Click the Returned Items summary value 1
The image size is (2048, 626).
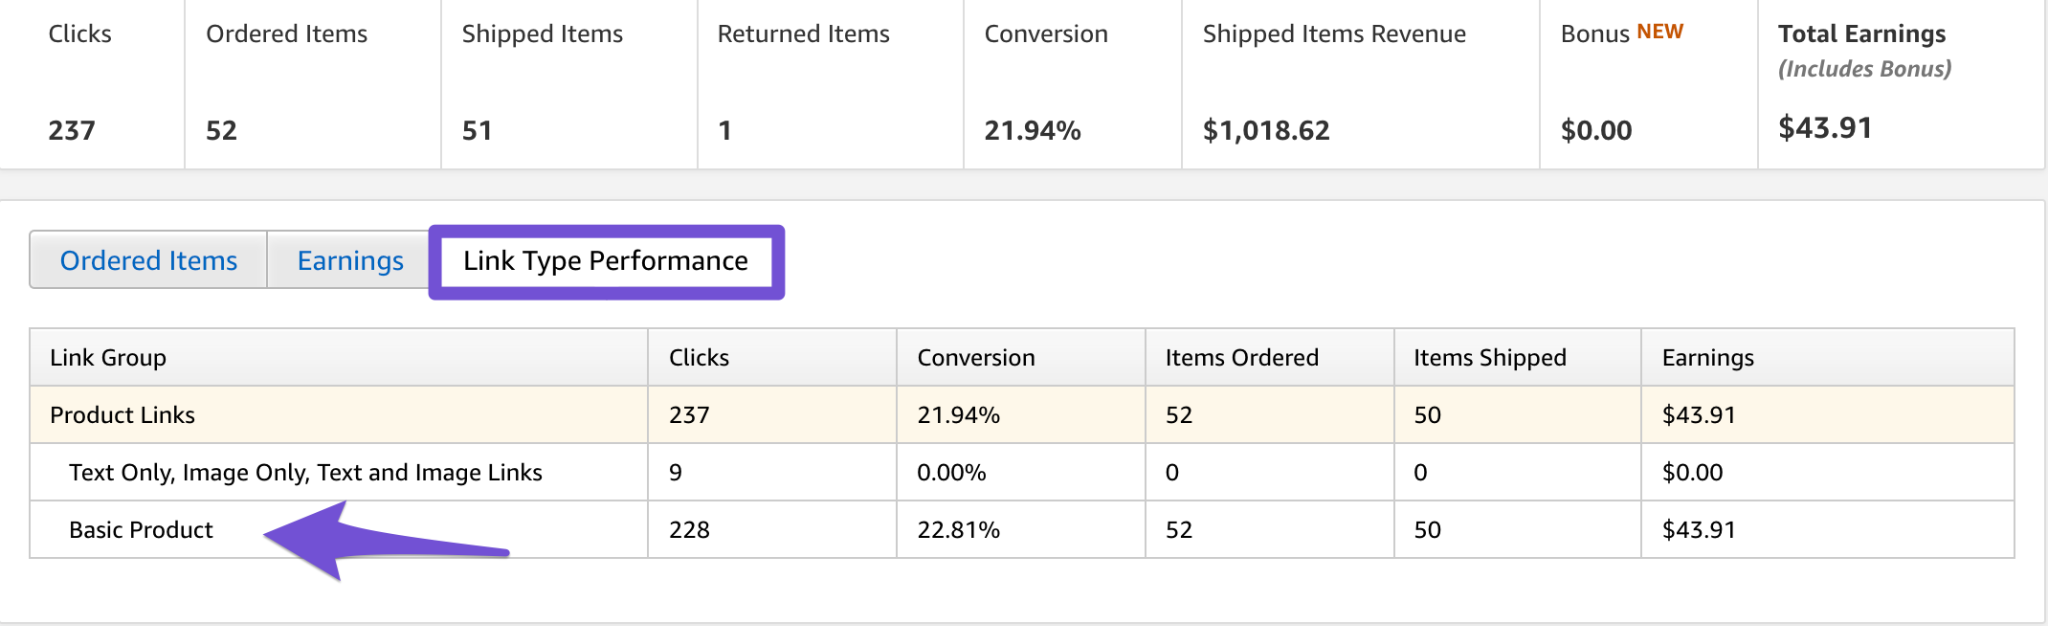click(725, 130)
